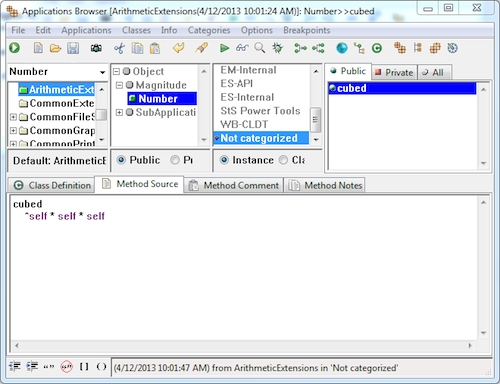This screenshot has width=500, height=384.
Task: Click the paintbrush format icon
Action: 202,48
